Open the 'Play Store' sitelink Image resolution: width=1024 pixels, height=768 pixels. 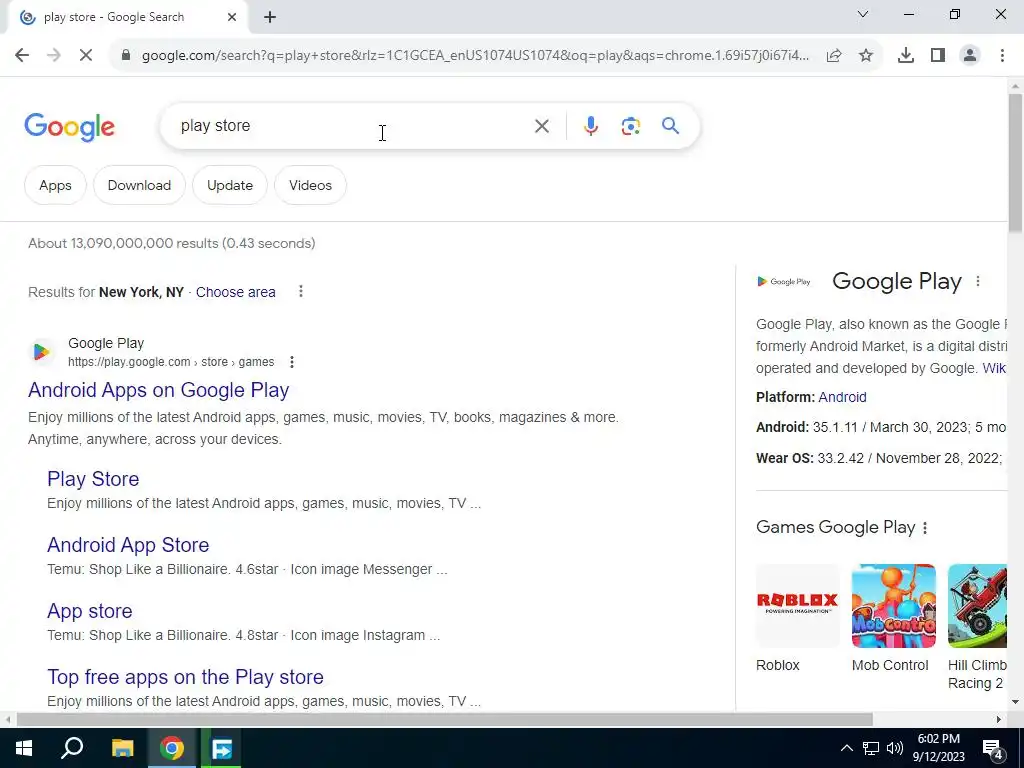pos(93,479)
